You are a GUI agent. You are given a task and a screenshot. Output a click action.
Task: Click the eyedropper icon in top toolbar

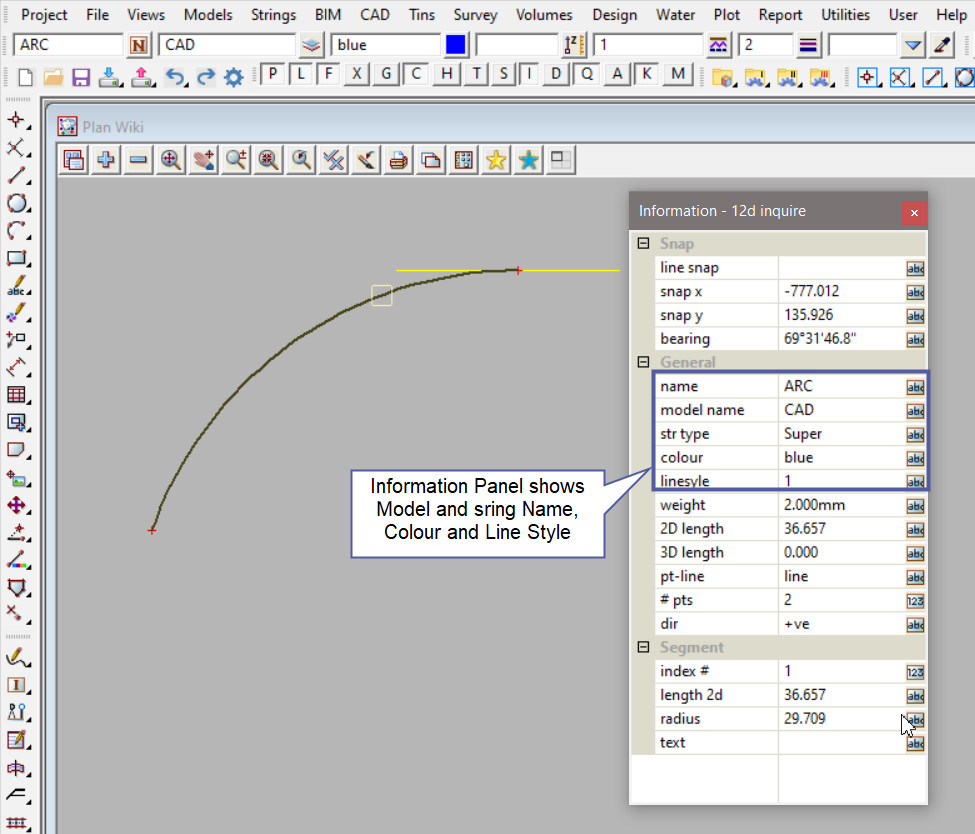click(x=941, y=45)
